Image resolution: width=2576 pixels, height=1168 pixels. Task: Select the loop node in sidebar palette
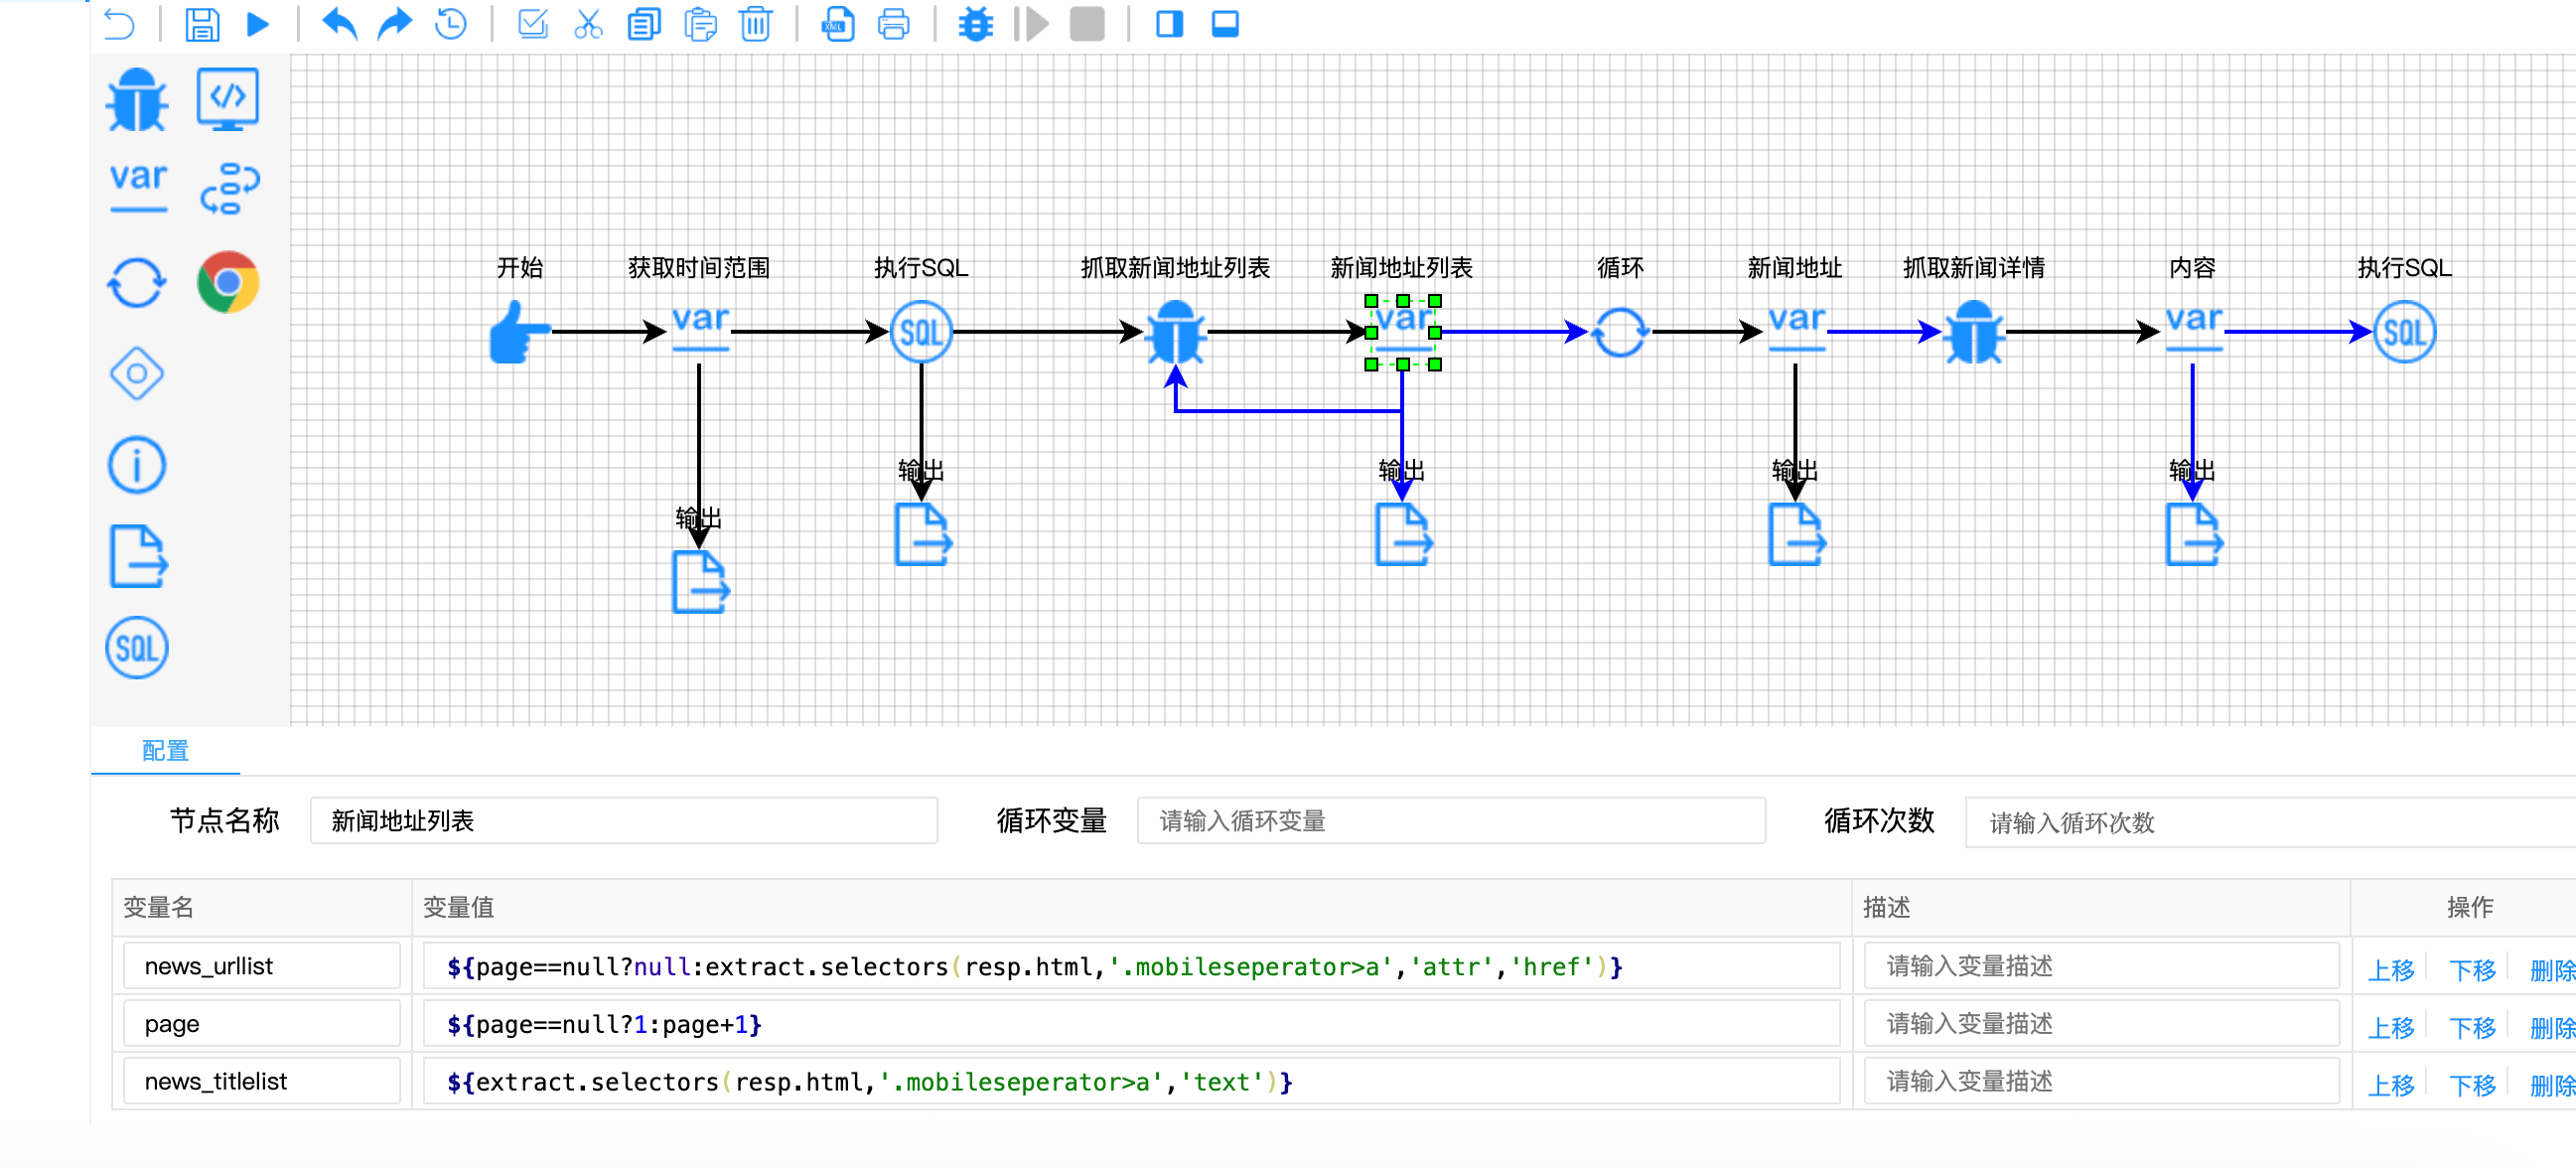[x=137, y=283]
